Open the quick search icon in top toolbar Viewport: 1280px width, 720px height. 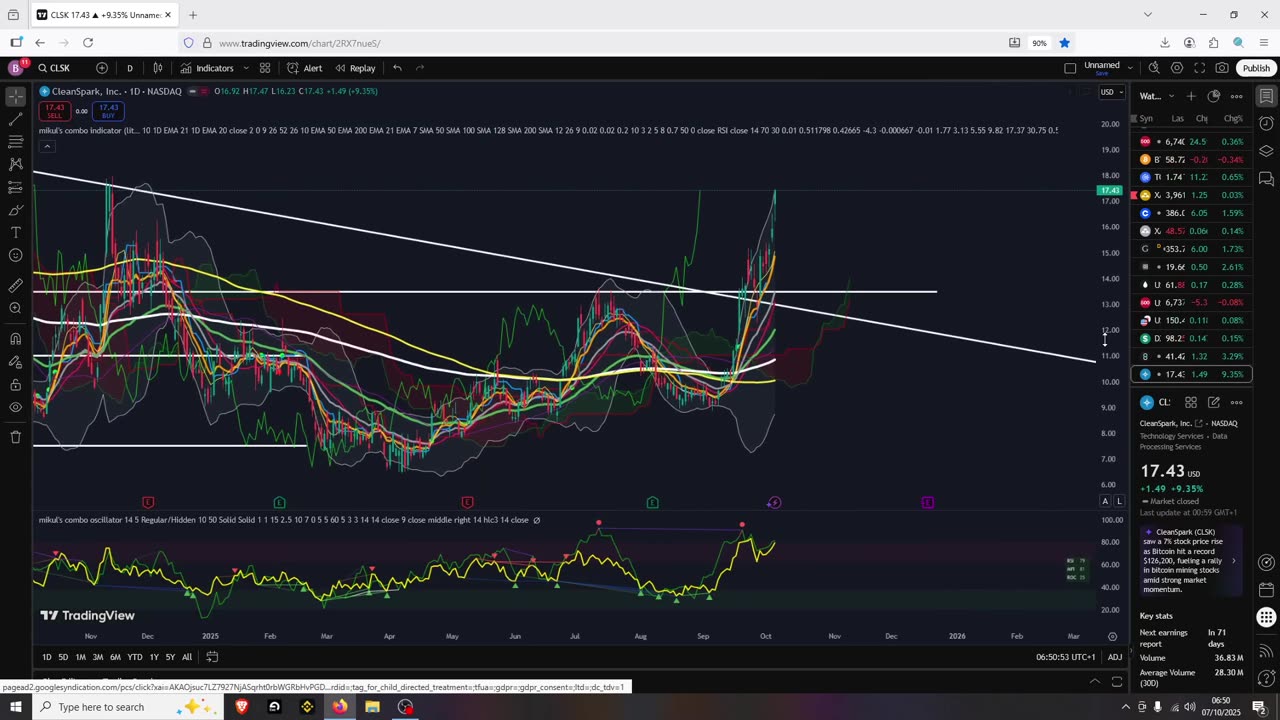(x=1154, y=68)
